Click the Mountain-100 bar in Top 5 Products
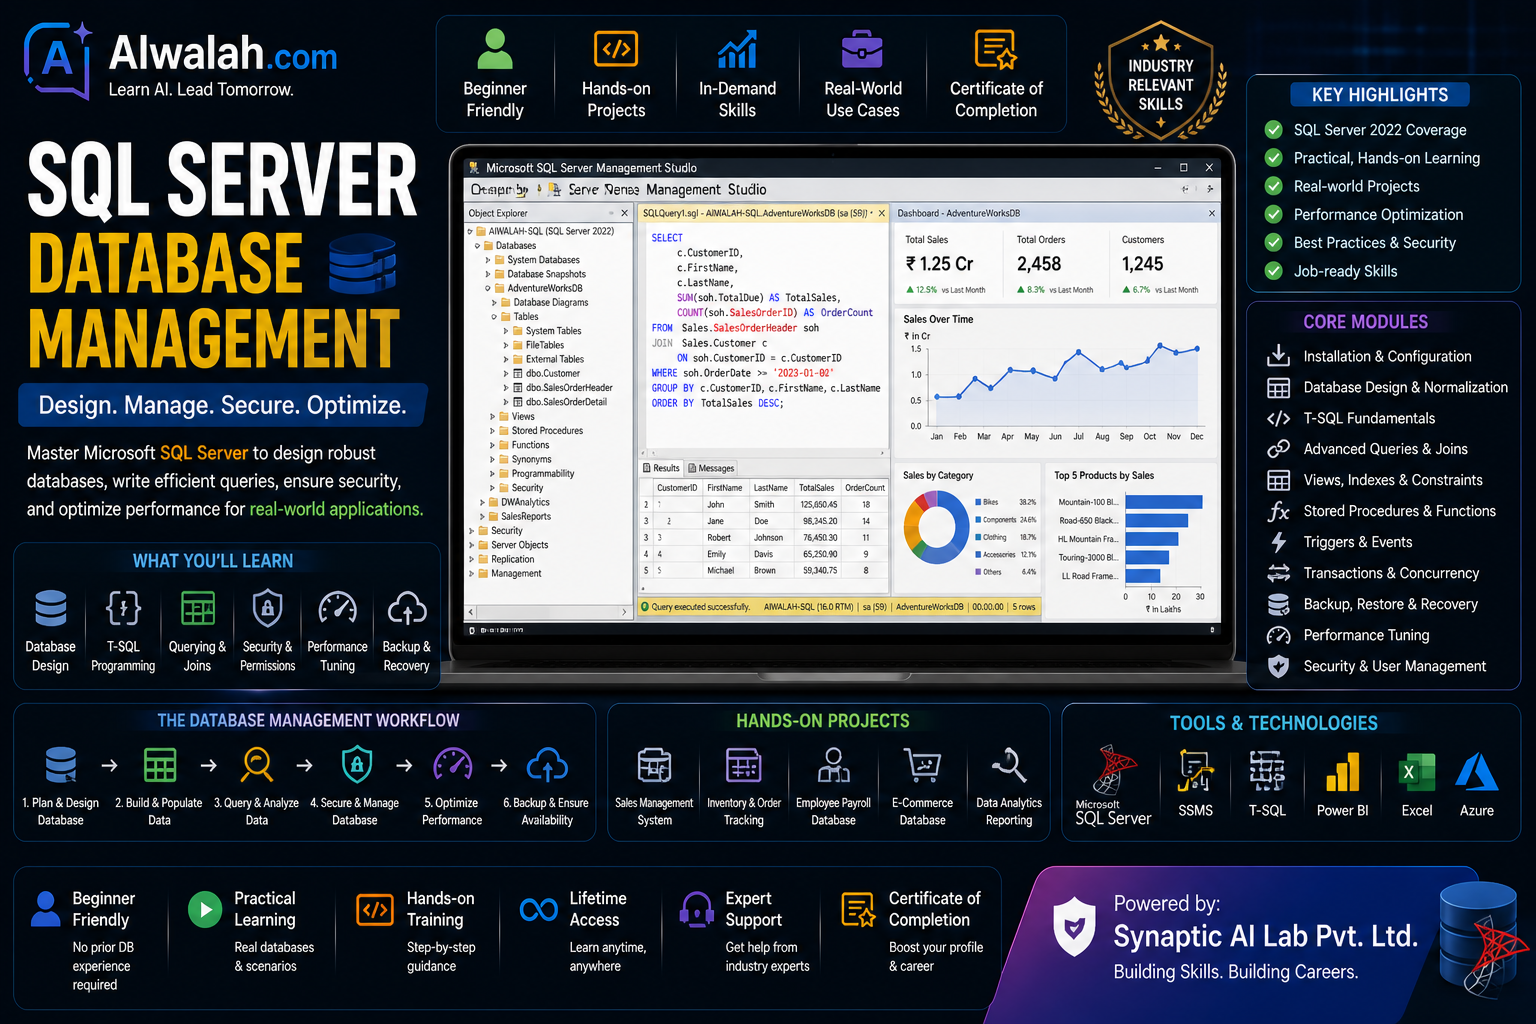This screenshot has height=1024, width=1536. click(1164, 502)
